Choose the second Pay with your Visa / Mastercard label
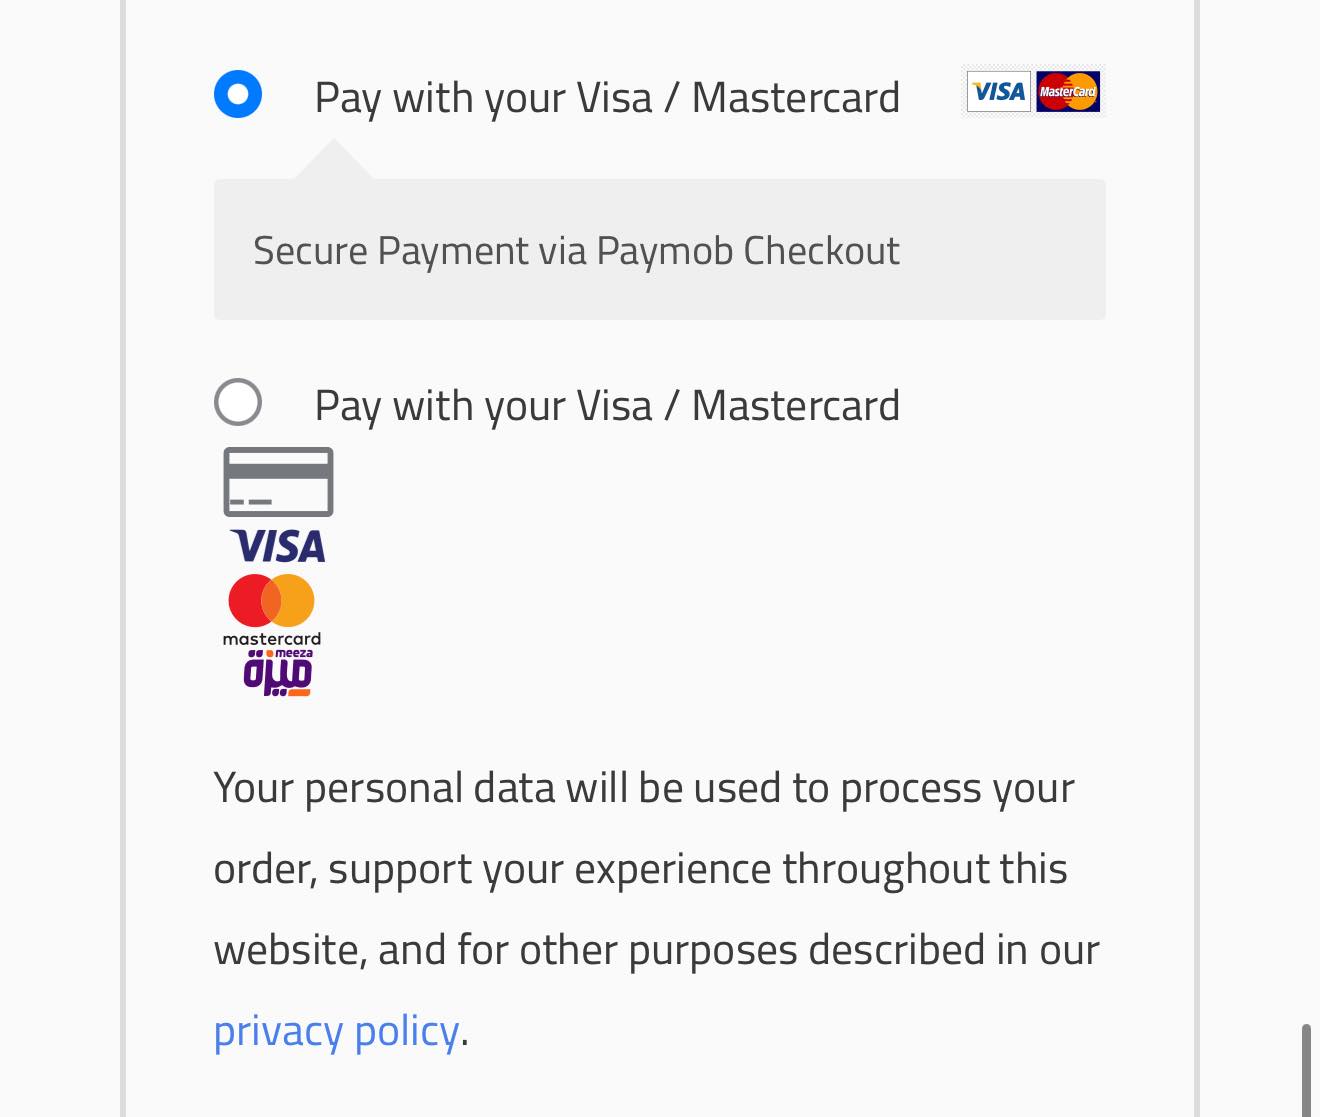1320x1117 pixels. pos(607,406)
